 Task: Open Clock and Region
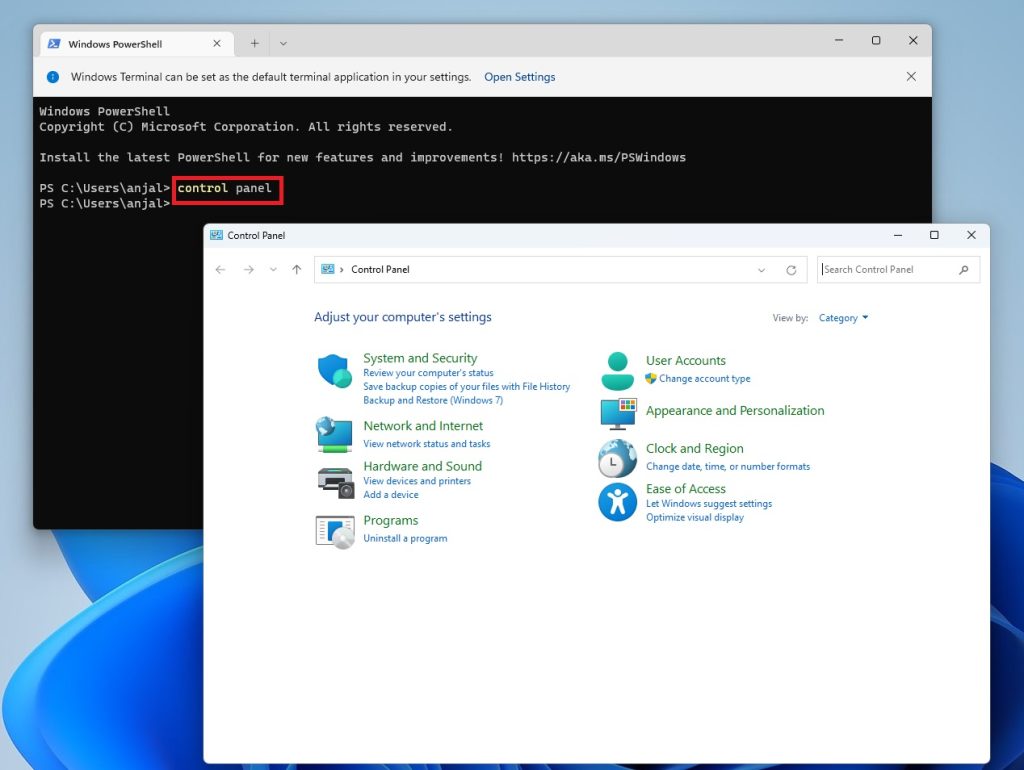pos(694,448)
